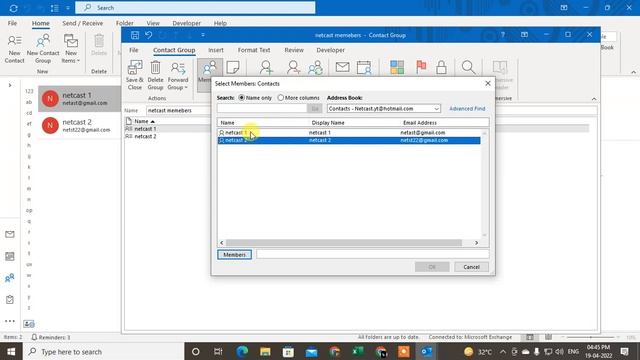Open Tasks using the clipboard navigation icon
Viewport: 640px width, 360px height.
tap(10, 300)
